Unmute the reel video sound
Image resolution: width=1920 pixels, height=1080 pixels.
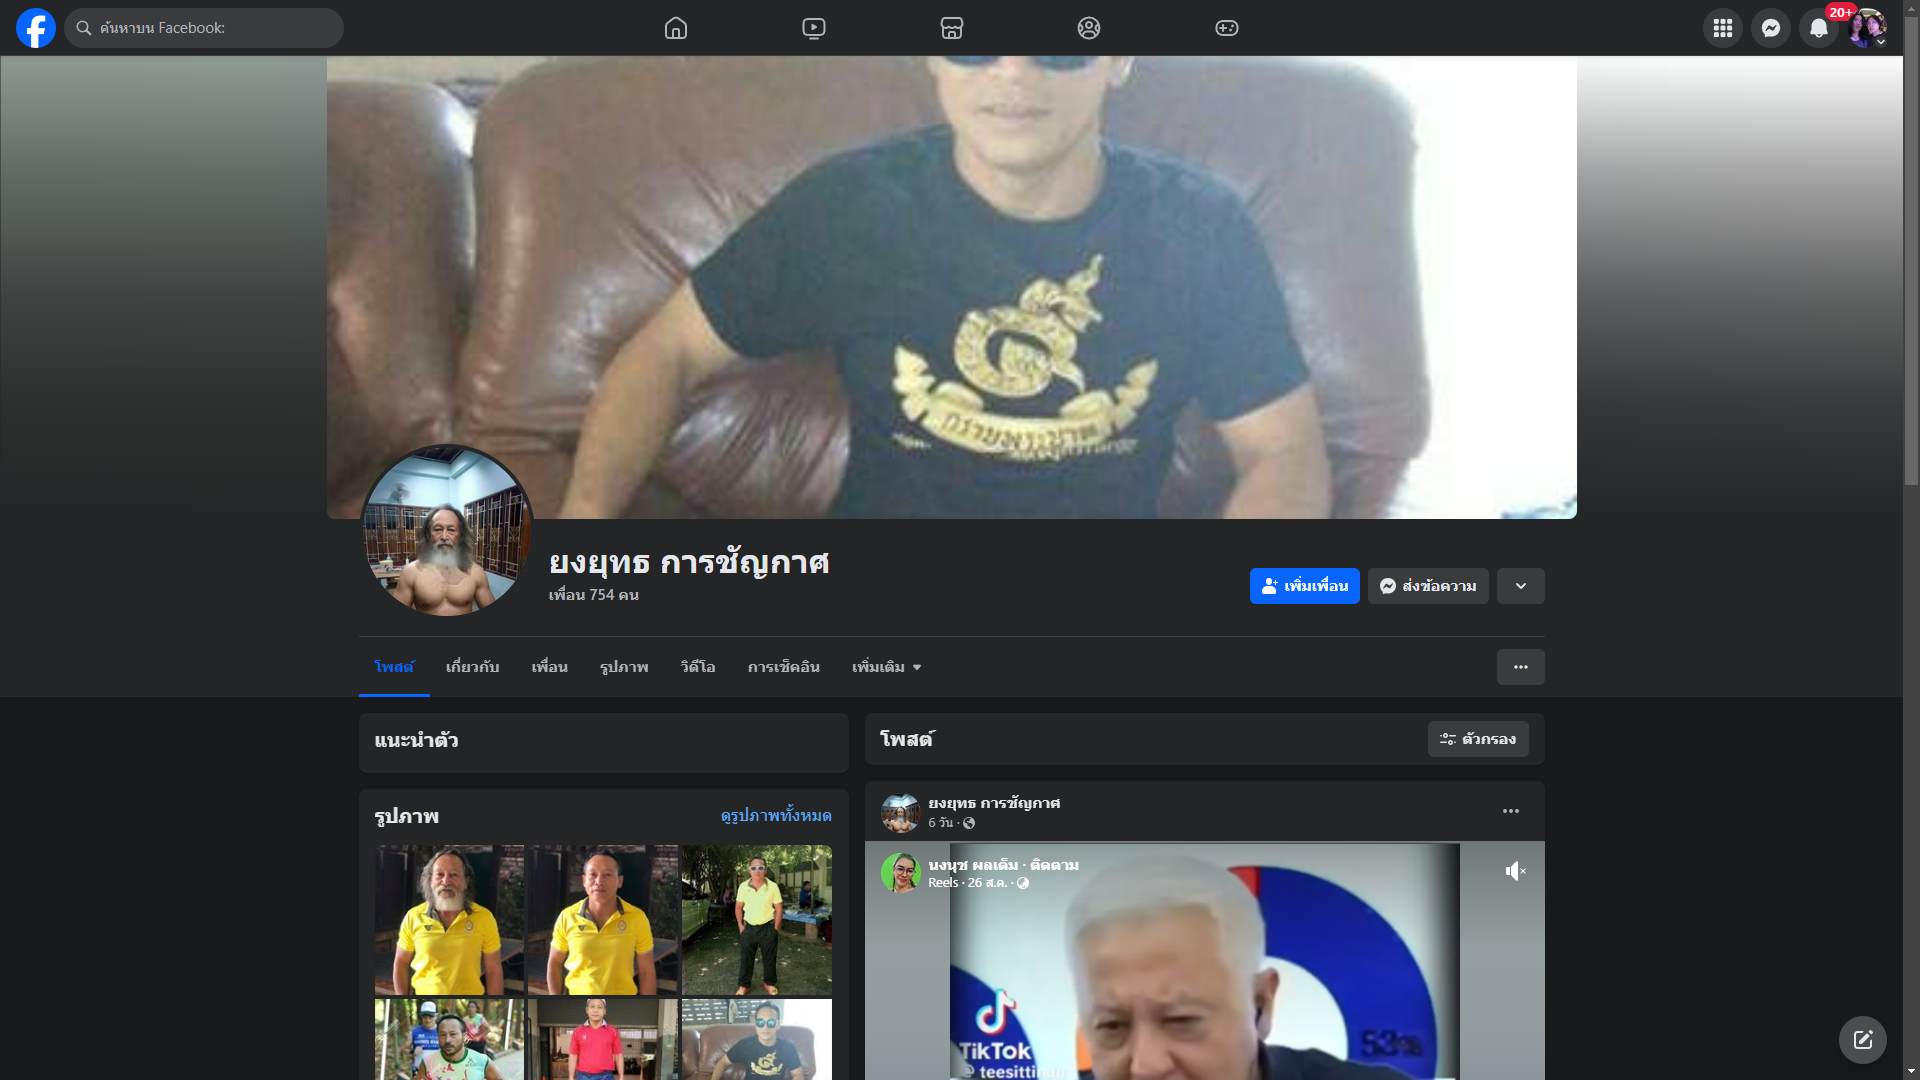pos(1515,871)
